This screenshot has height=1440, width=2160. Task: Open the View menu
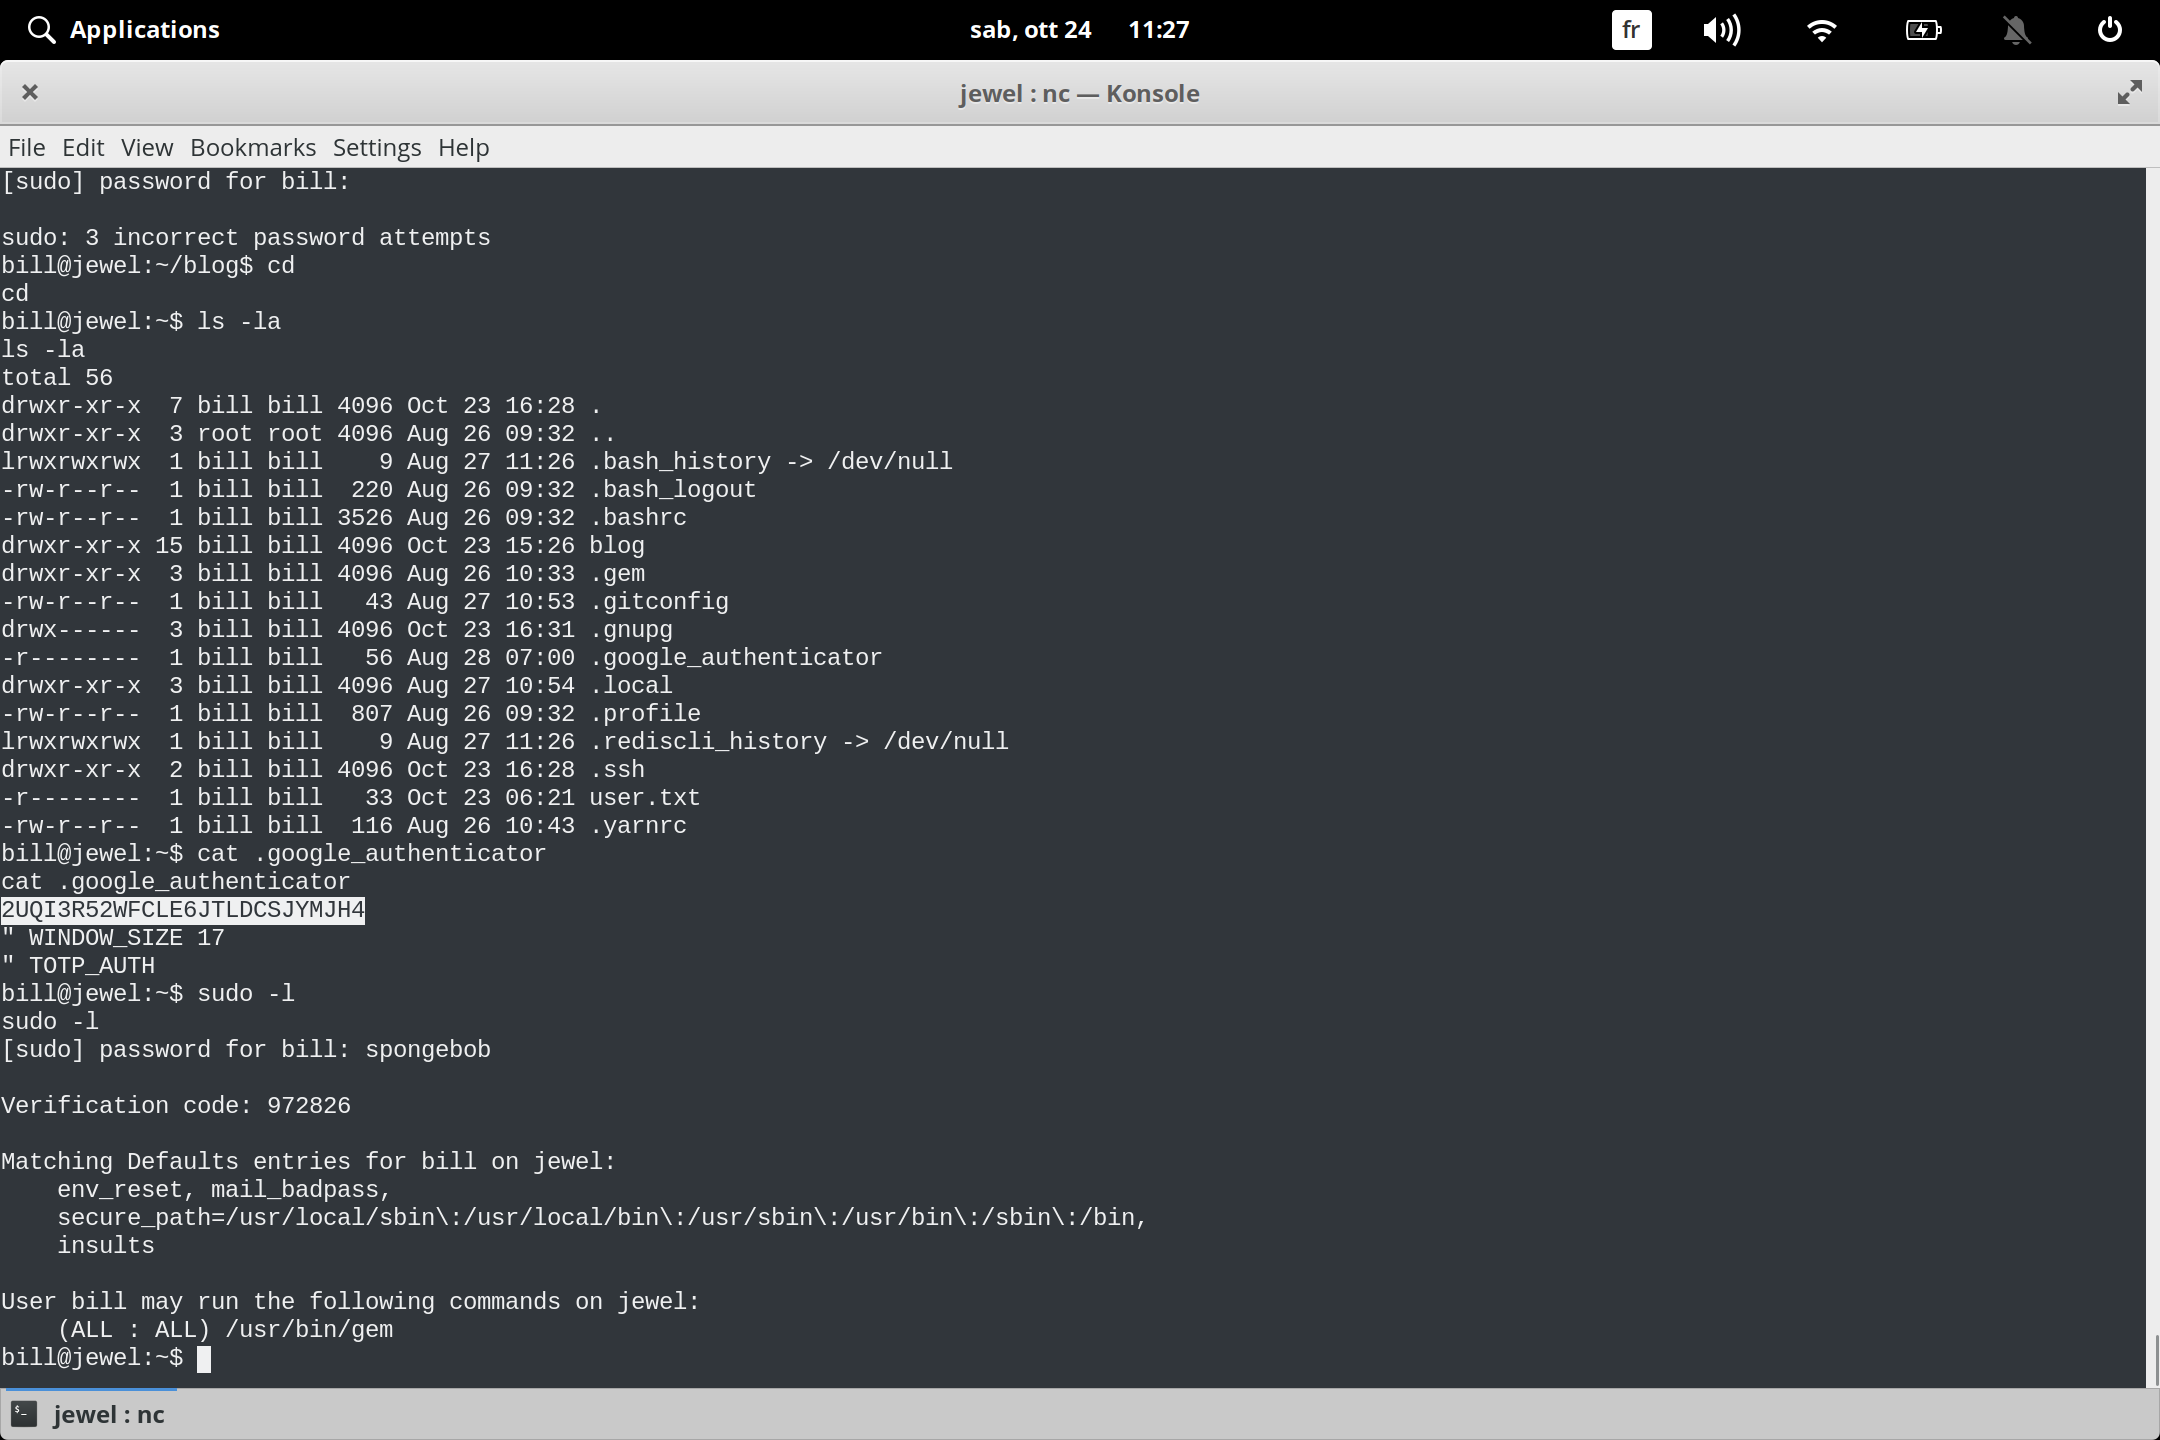pos(146,147)
